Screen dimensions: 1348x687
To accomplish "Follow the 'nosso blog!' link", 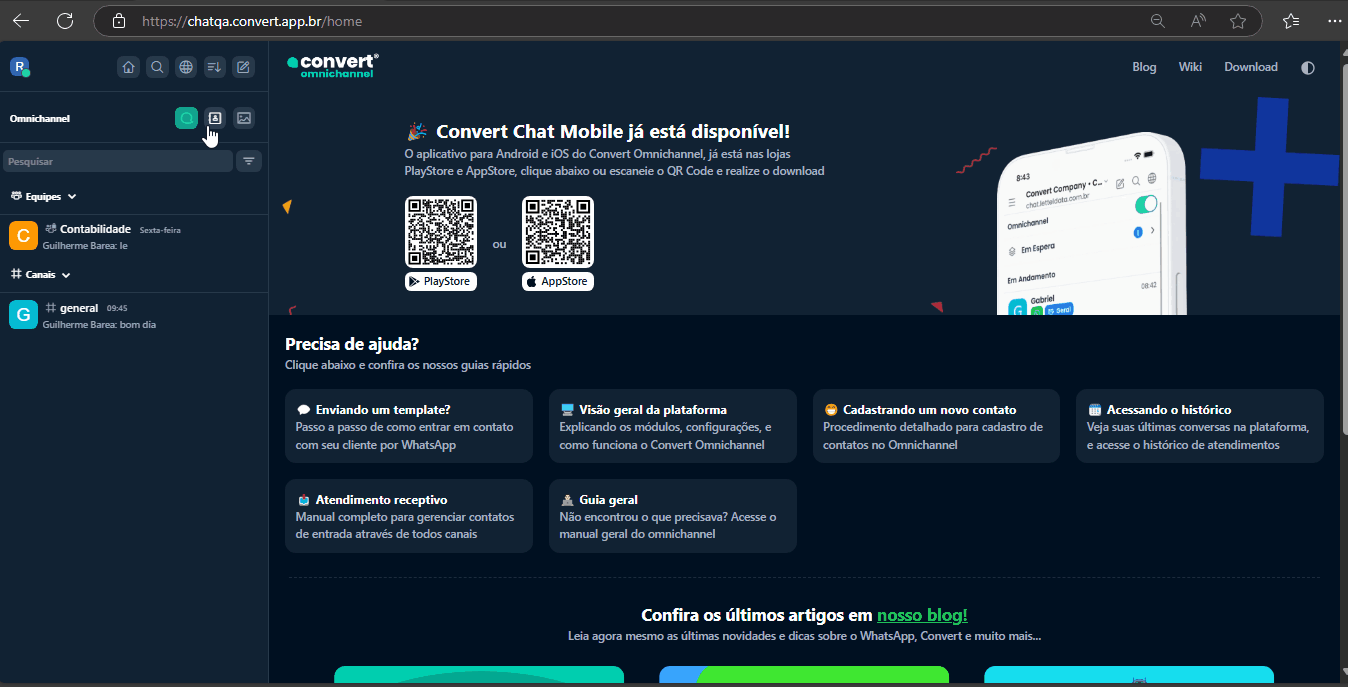I will 922,615.
